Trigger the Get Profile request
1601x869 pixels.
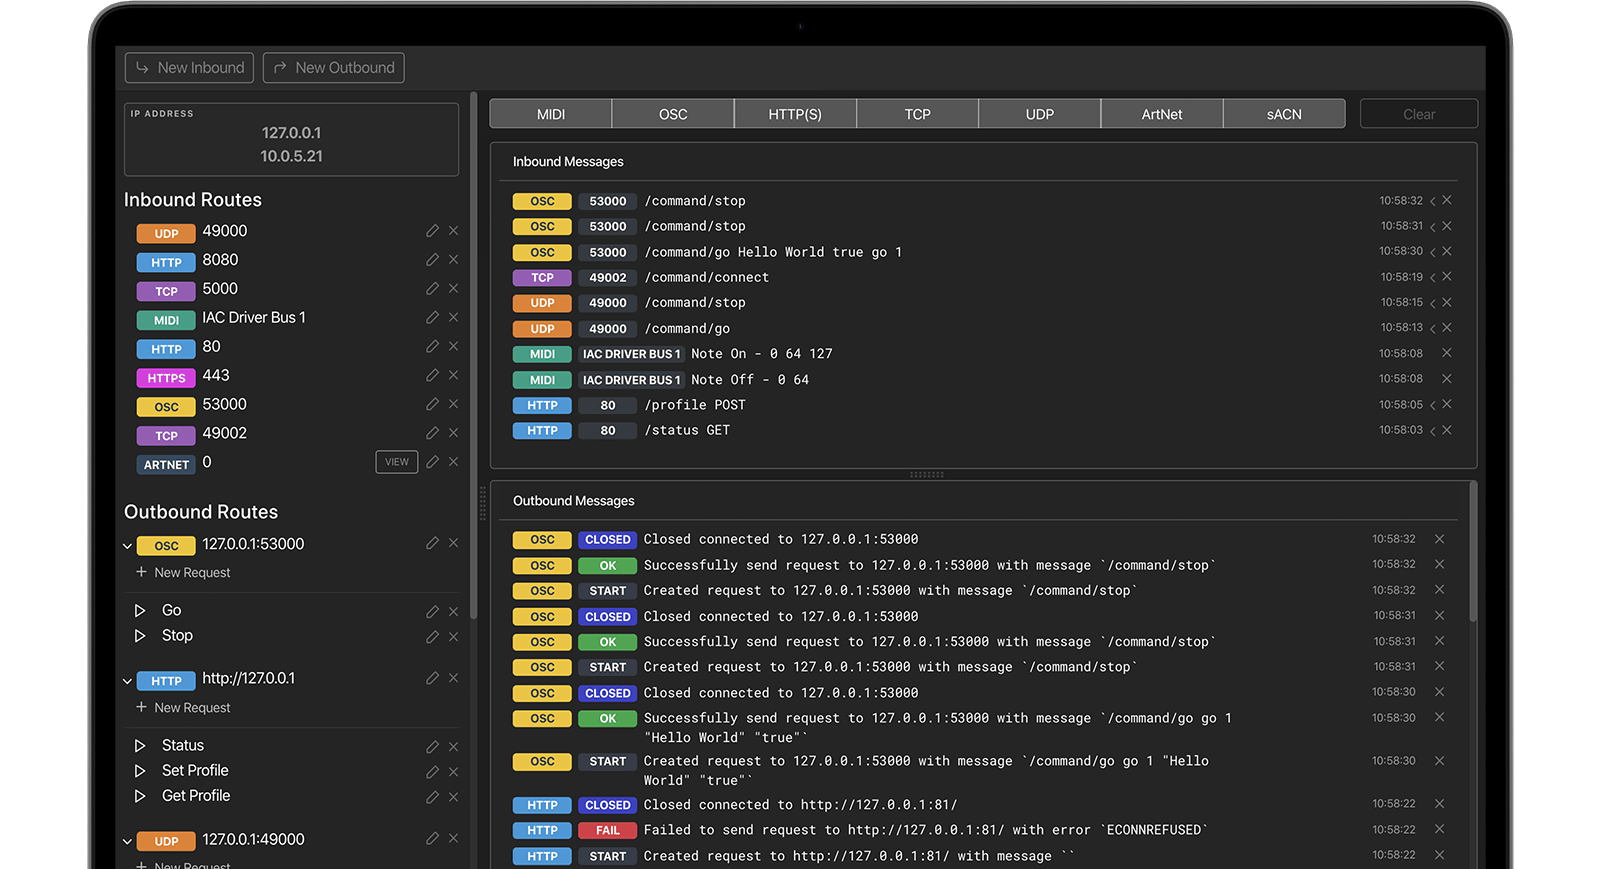(x=140, y=796)
